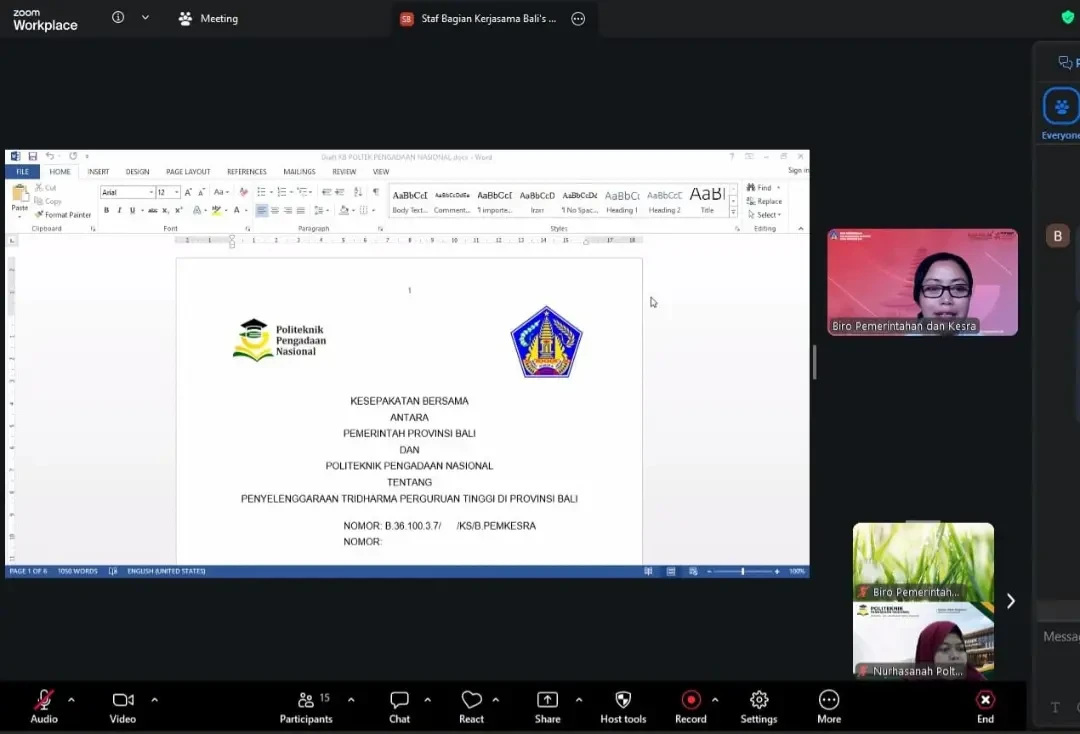Select Everyone in the chat recipient panel
1080x734 pixels.
1061,114
